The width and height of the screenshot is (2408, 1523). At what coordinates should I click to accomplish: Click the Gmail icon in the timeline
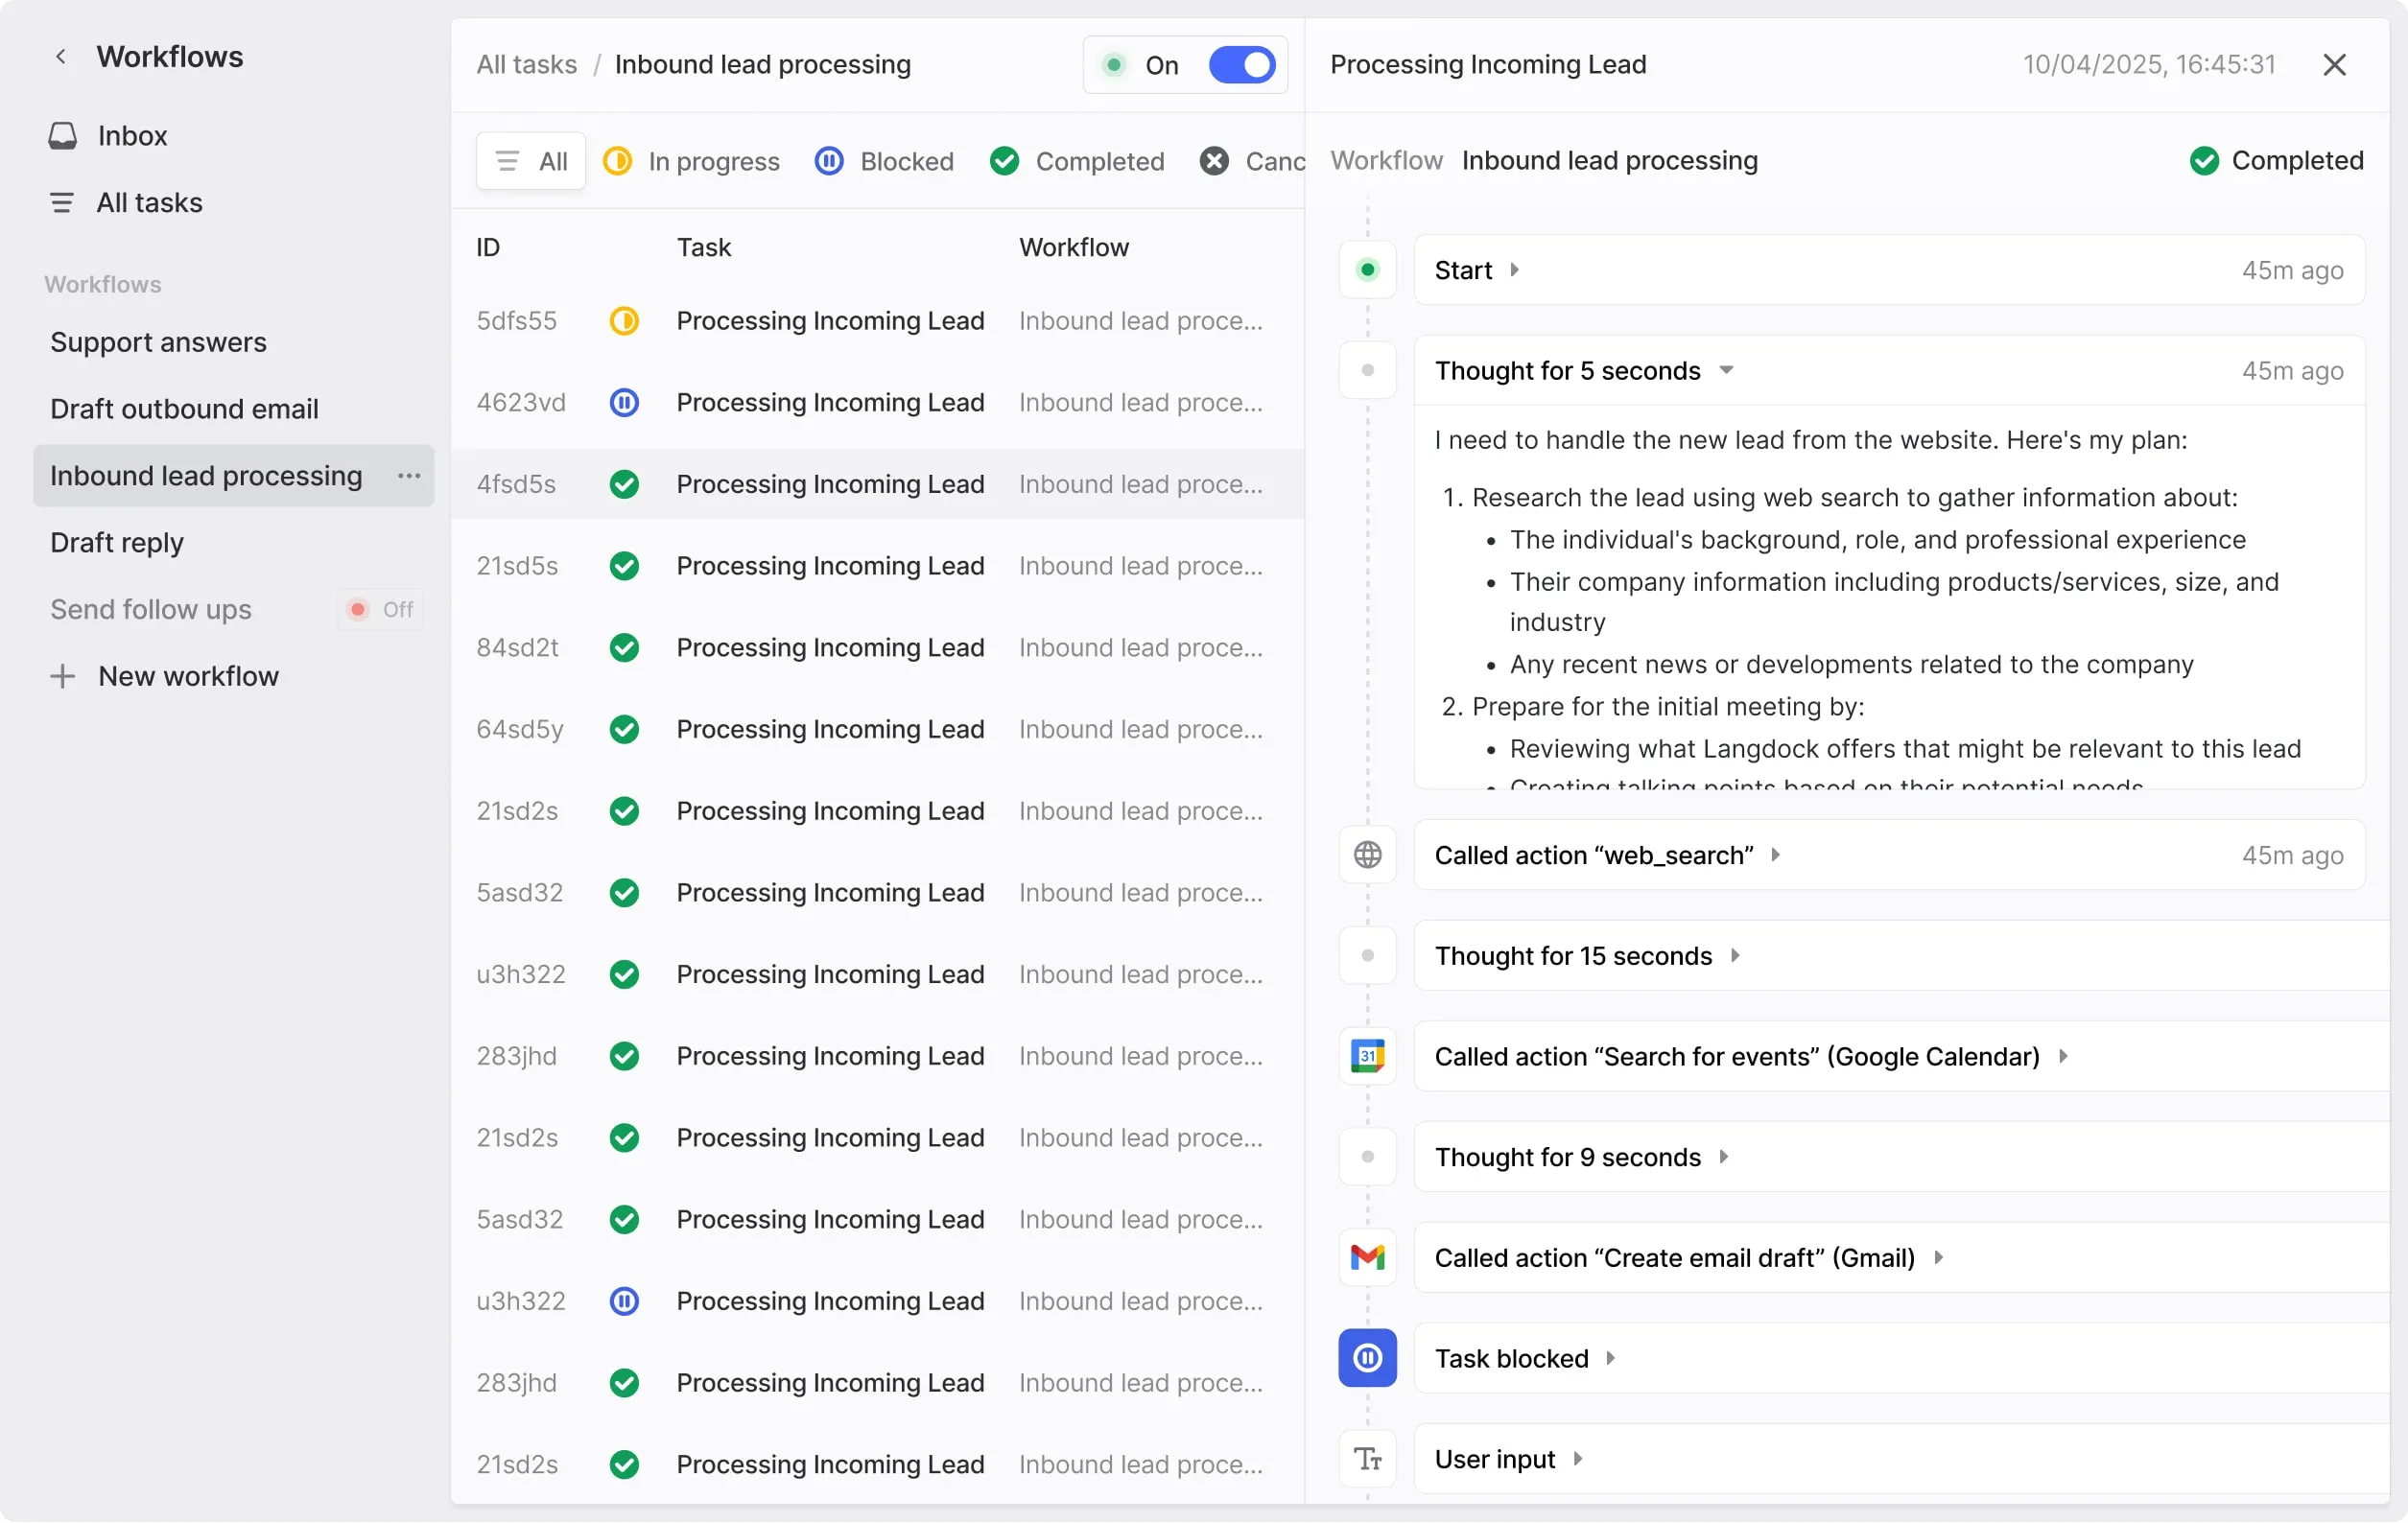pyautogui.click(x=1367, y=1257)
